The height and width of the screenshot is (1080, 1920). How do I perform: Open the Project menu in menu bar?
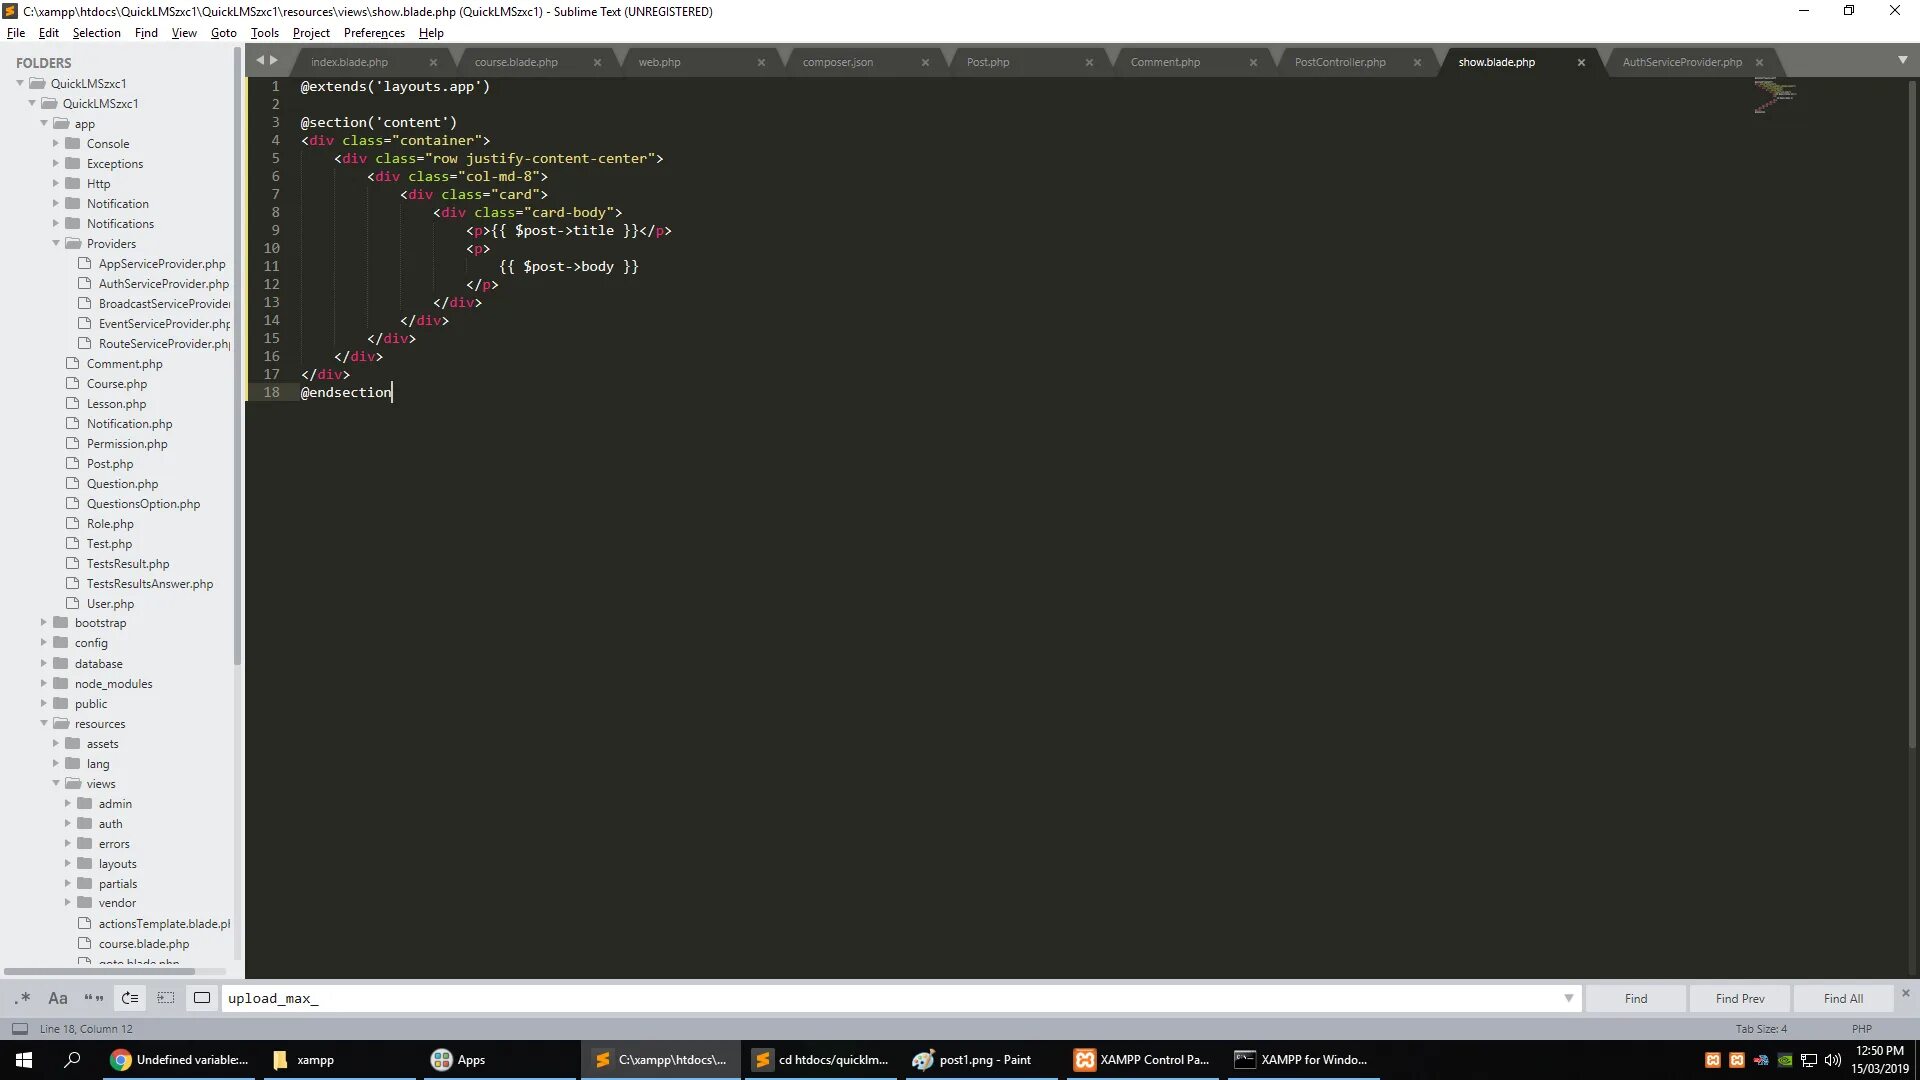tap(311, 32)
